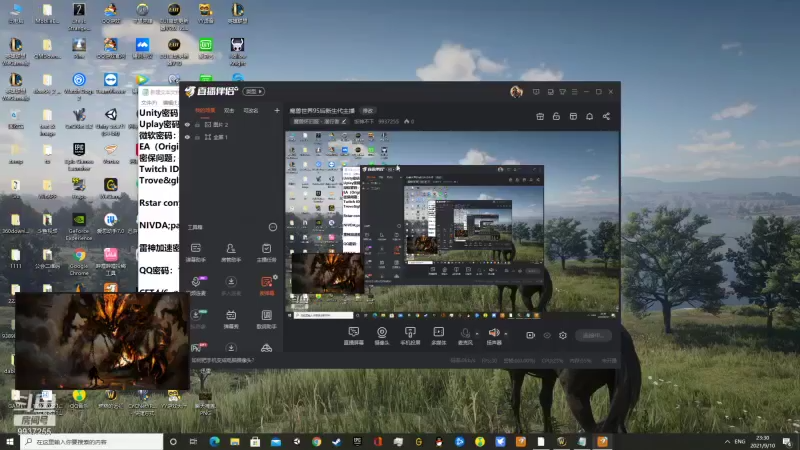
Task: Click the lock icon in stream header
Action: click(x=556, y=116)
